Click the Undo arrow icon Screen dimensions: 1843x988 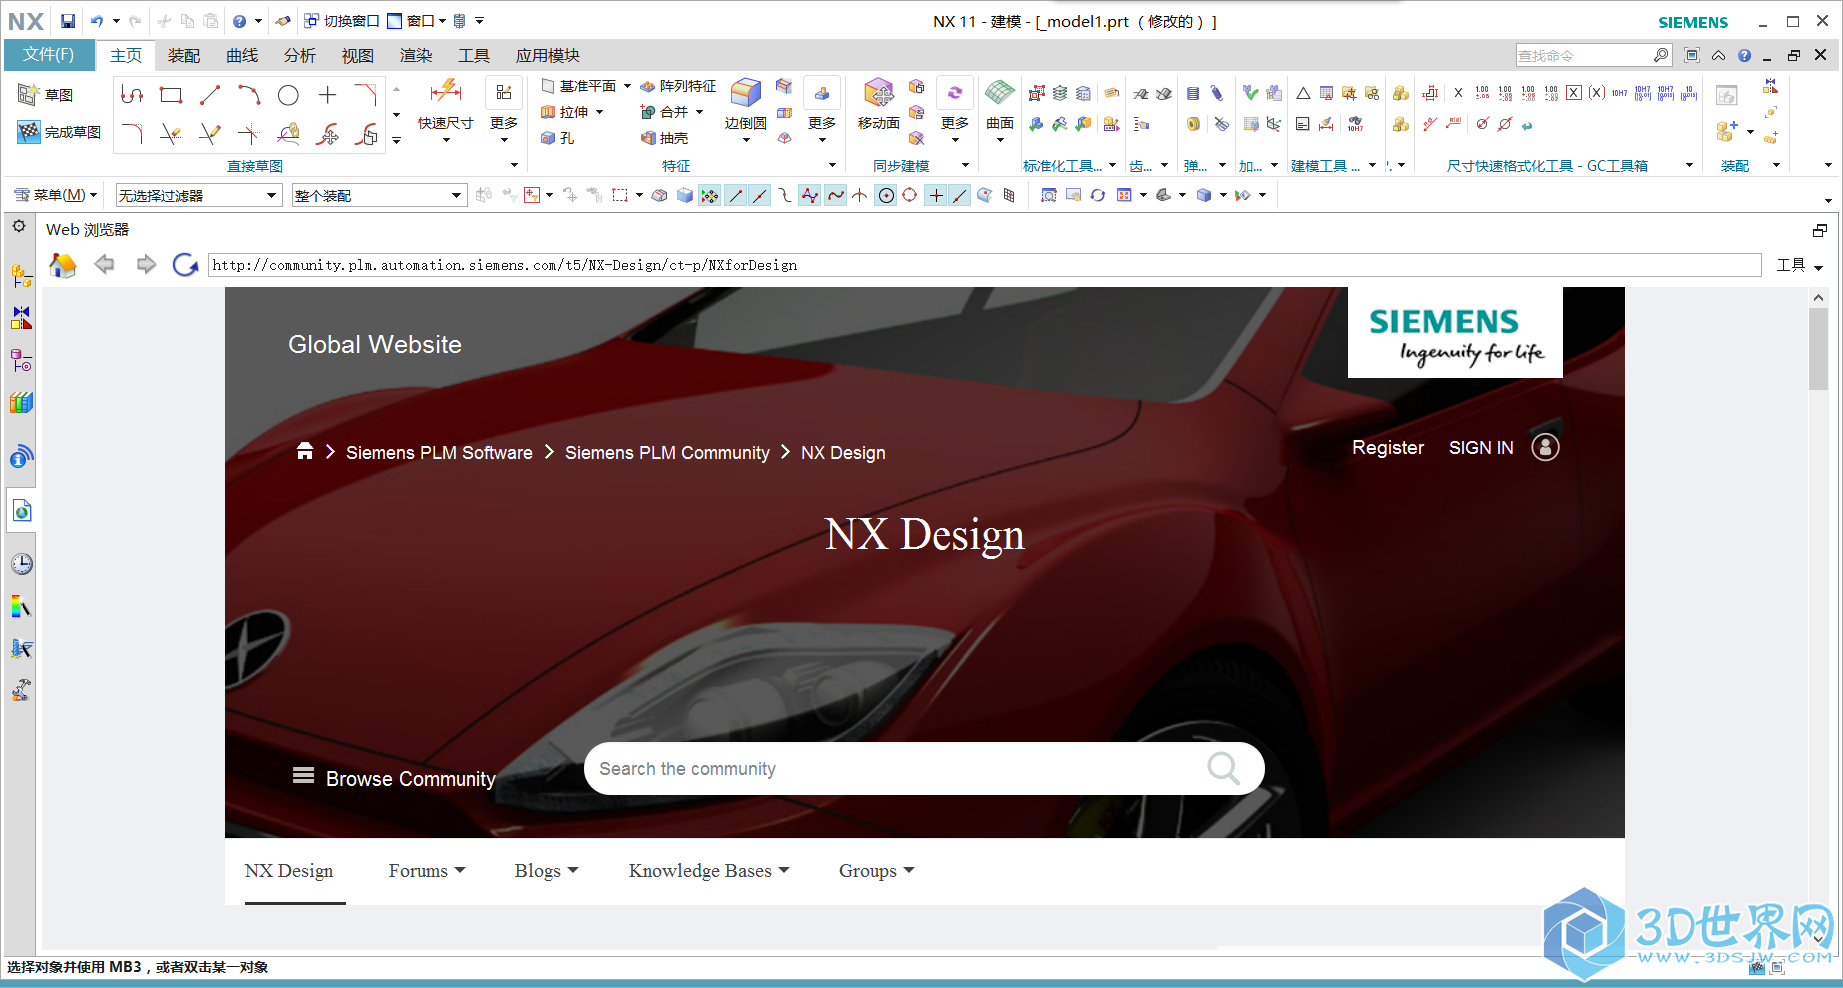pos(97,21)
